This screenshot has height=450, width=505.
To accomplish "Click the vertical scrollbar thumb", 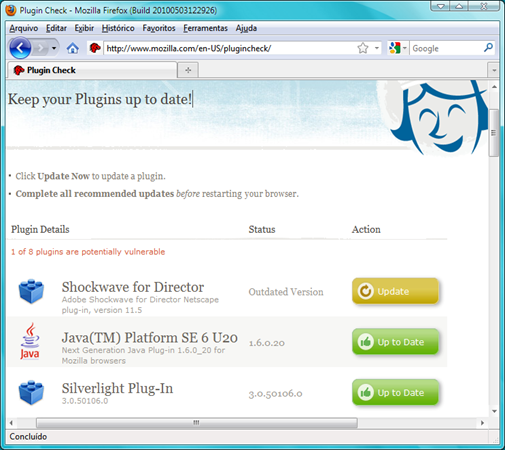I will click(494, 132).
